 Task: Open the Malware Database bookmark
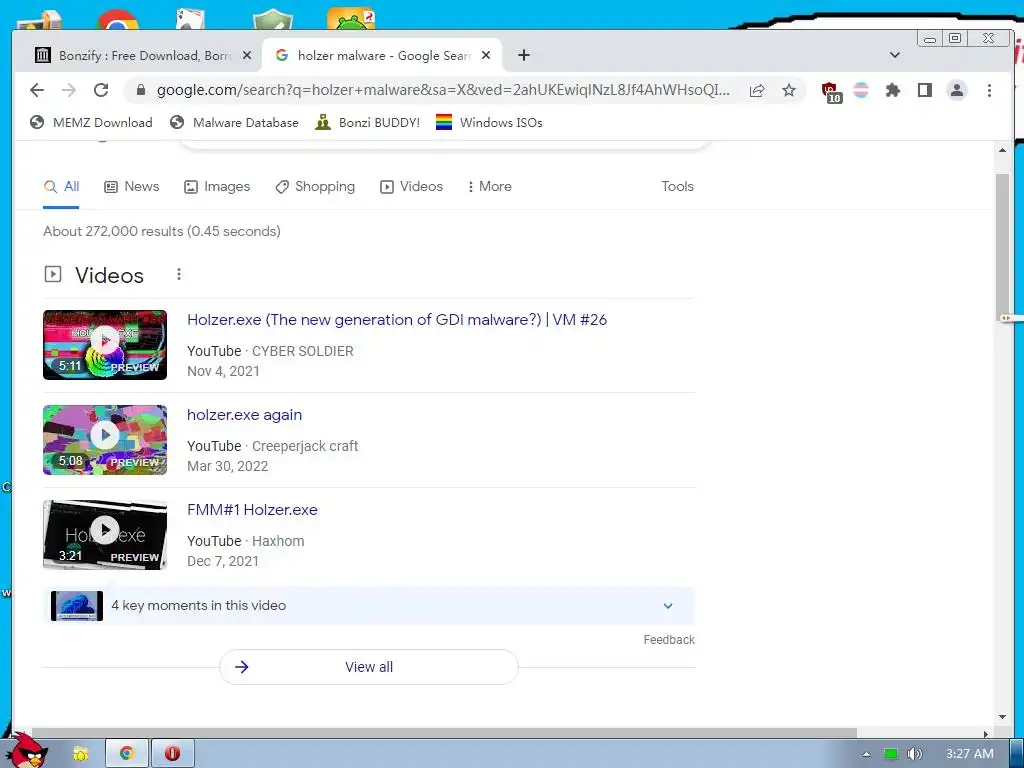point(234,122)
